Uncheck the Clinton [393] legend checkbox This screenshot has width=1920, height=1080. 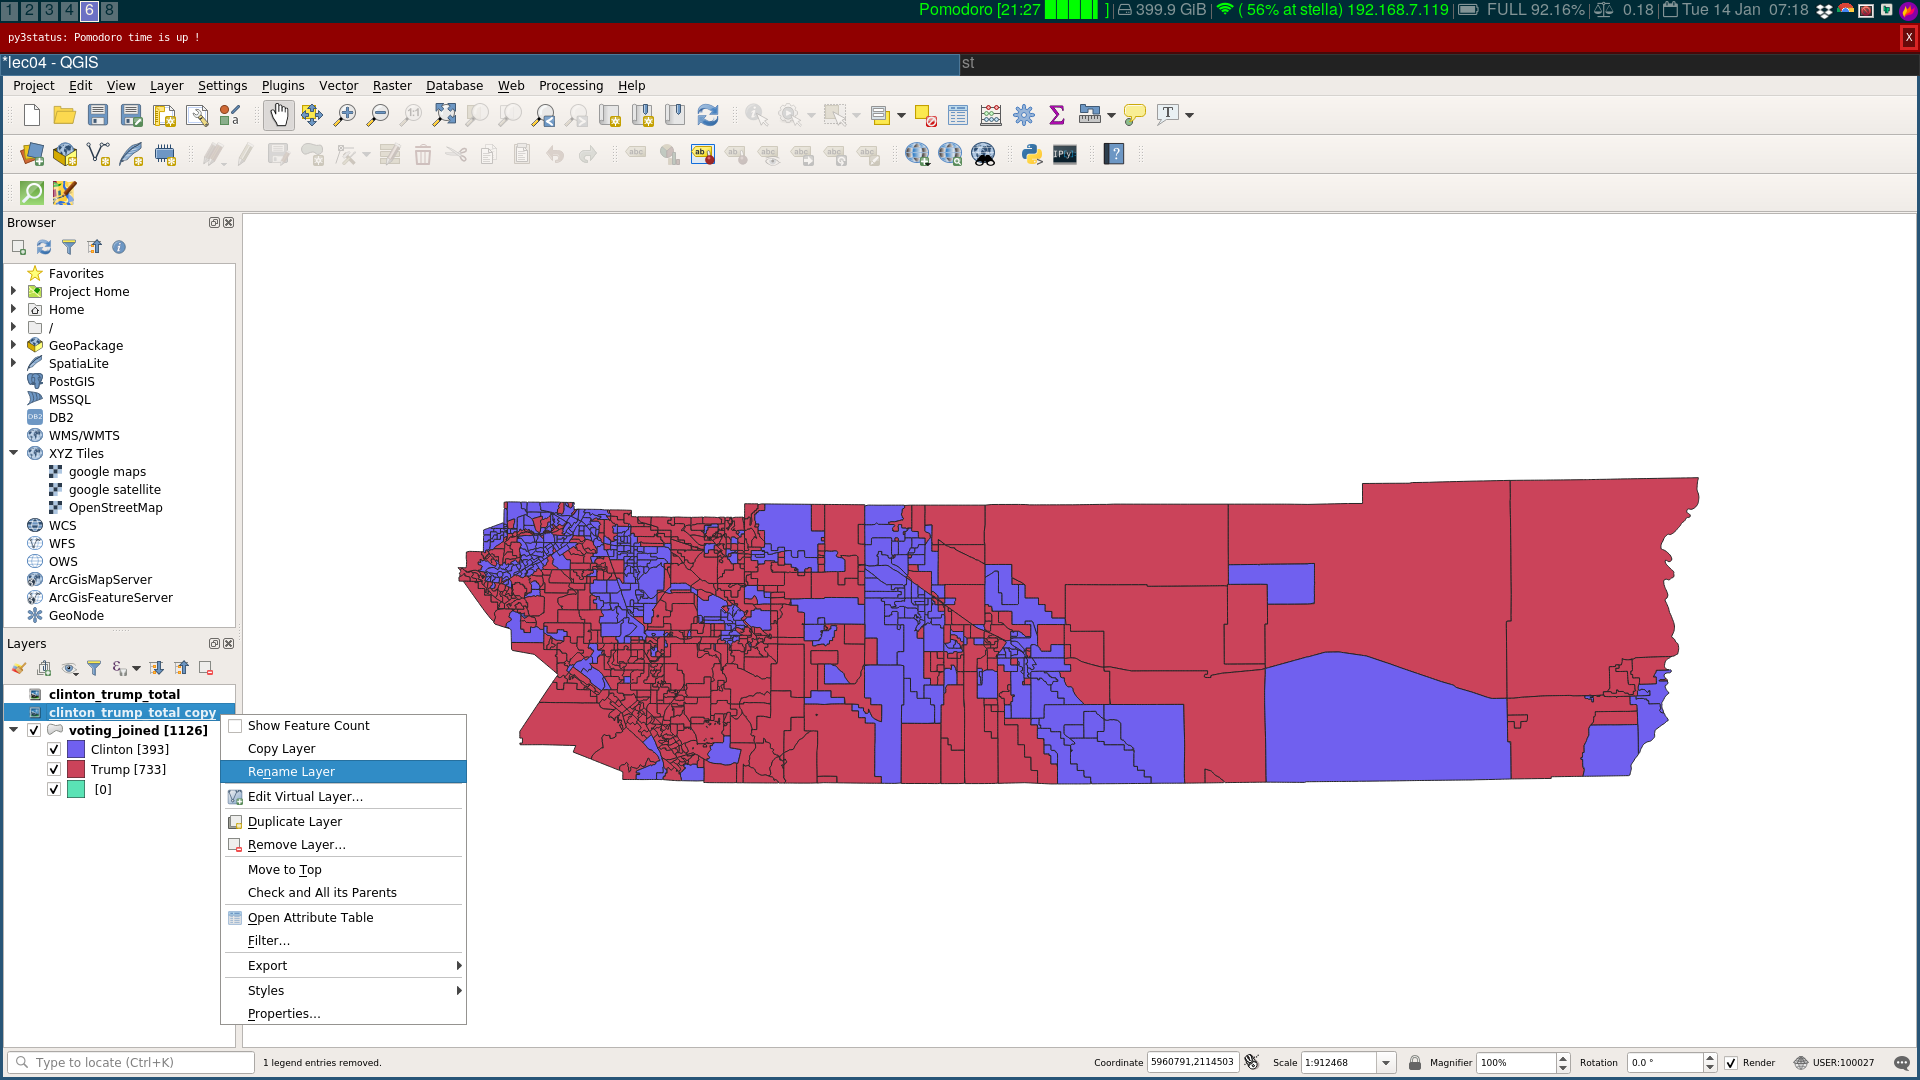click(54, 749)
